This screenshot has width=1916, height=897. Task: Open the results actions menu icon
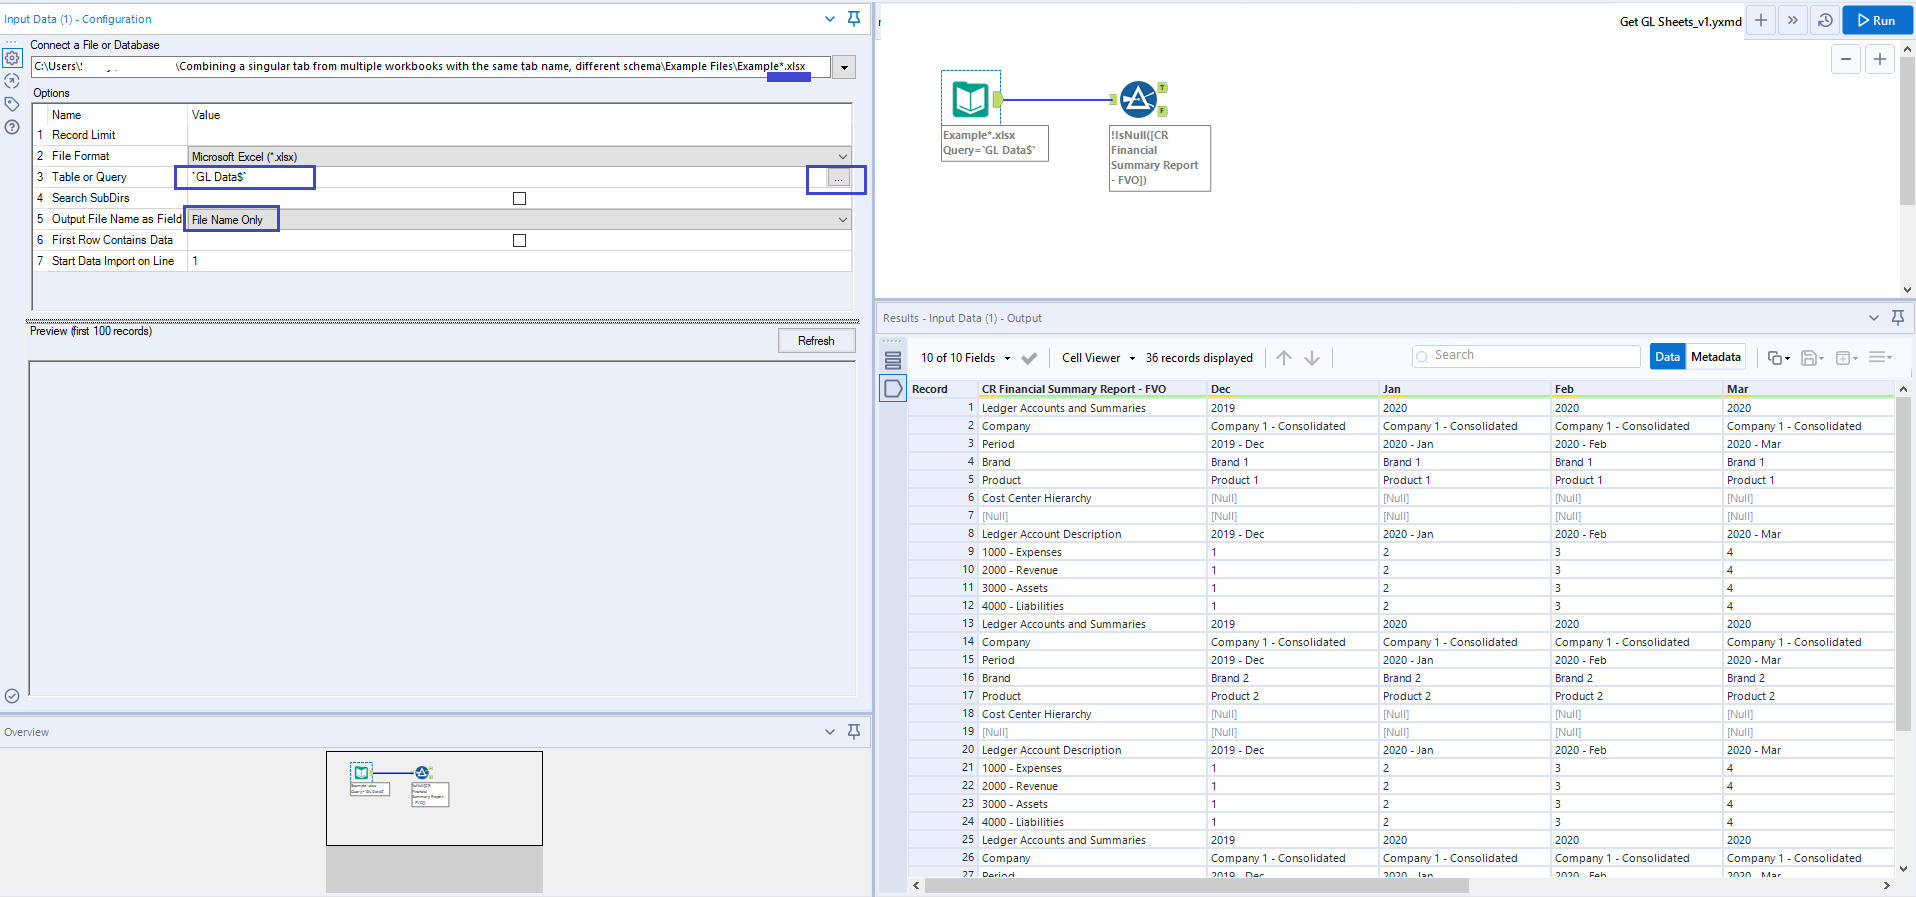click(x=1880, y=357)
